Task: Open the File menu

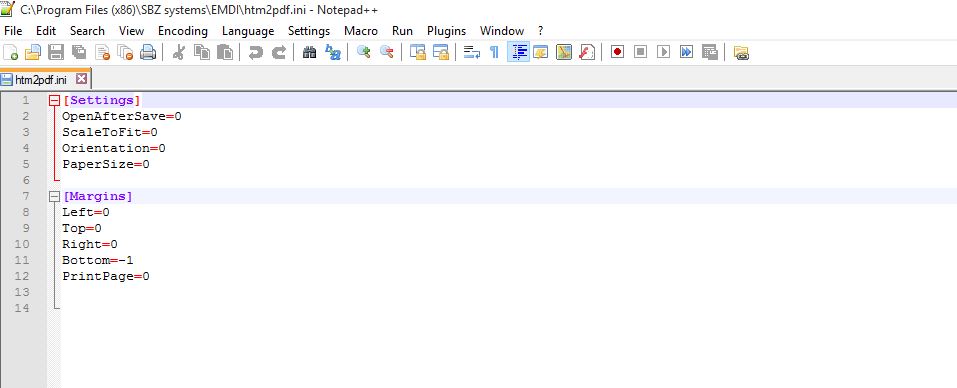Action: pyautogui.click(x=13, y=31)
